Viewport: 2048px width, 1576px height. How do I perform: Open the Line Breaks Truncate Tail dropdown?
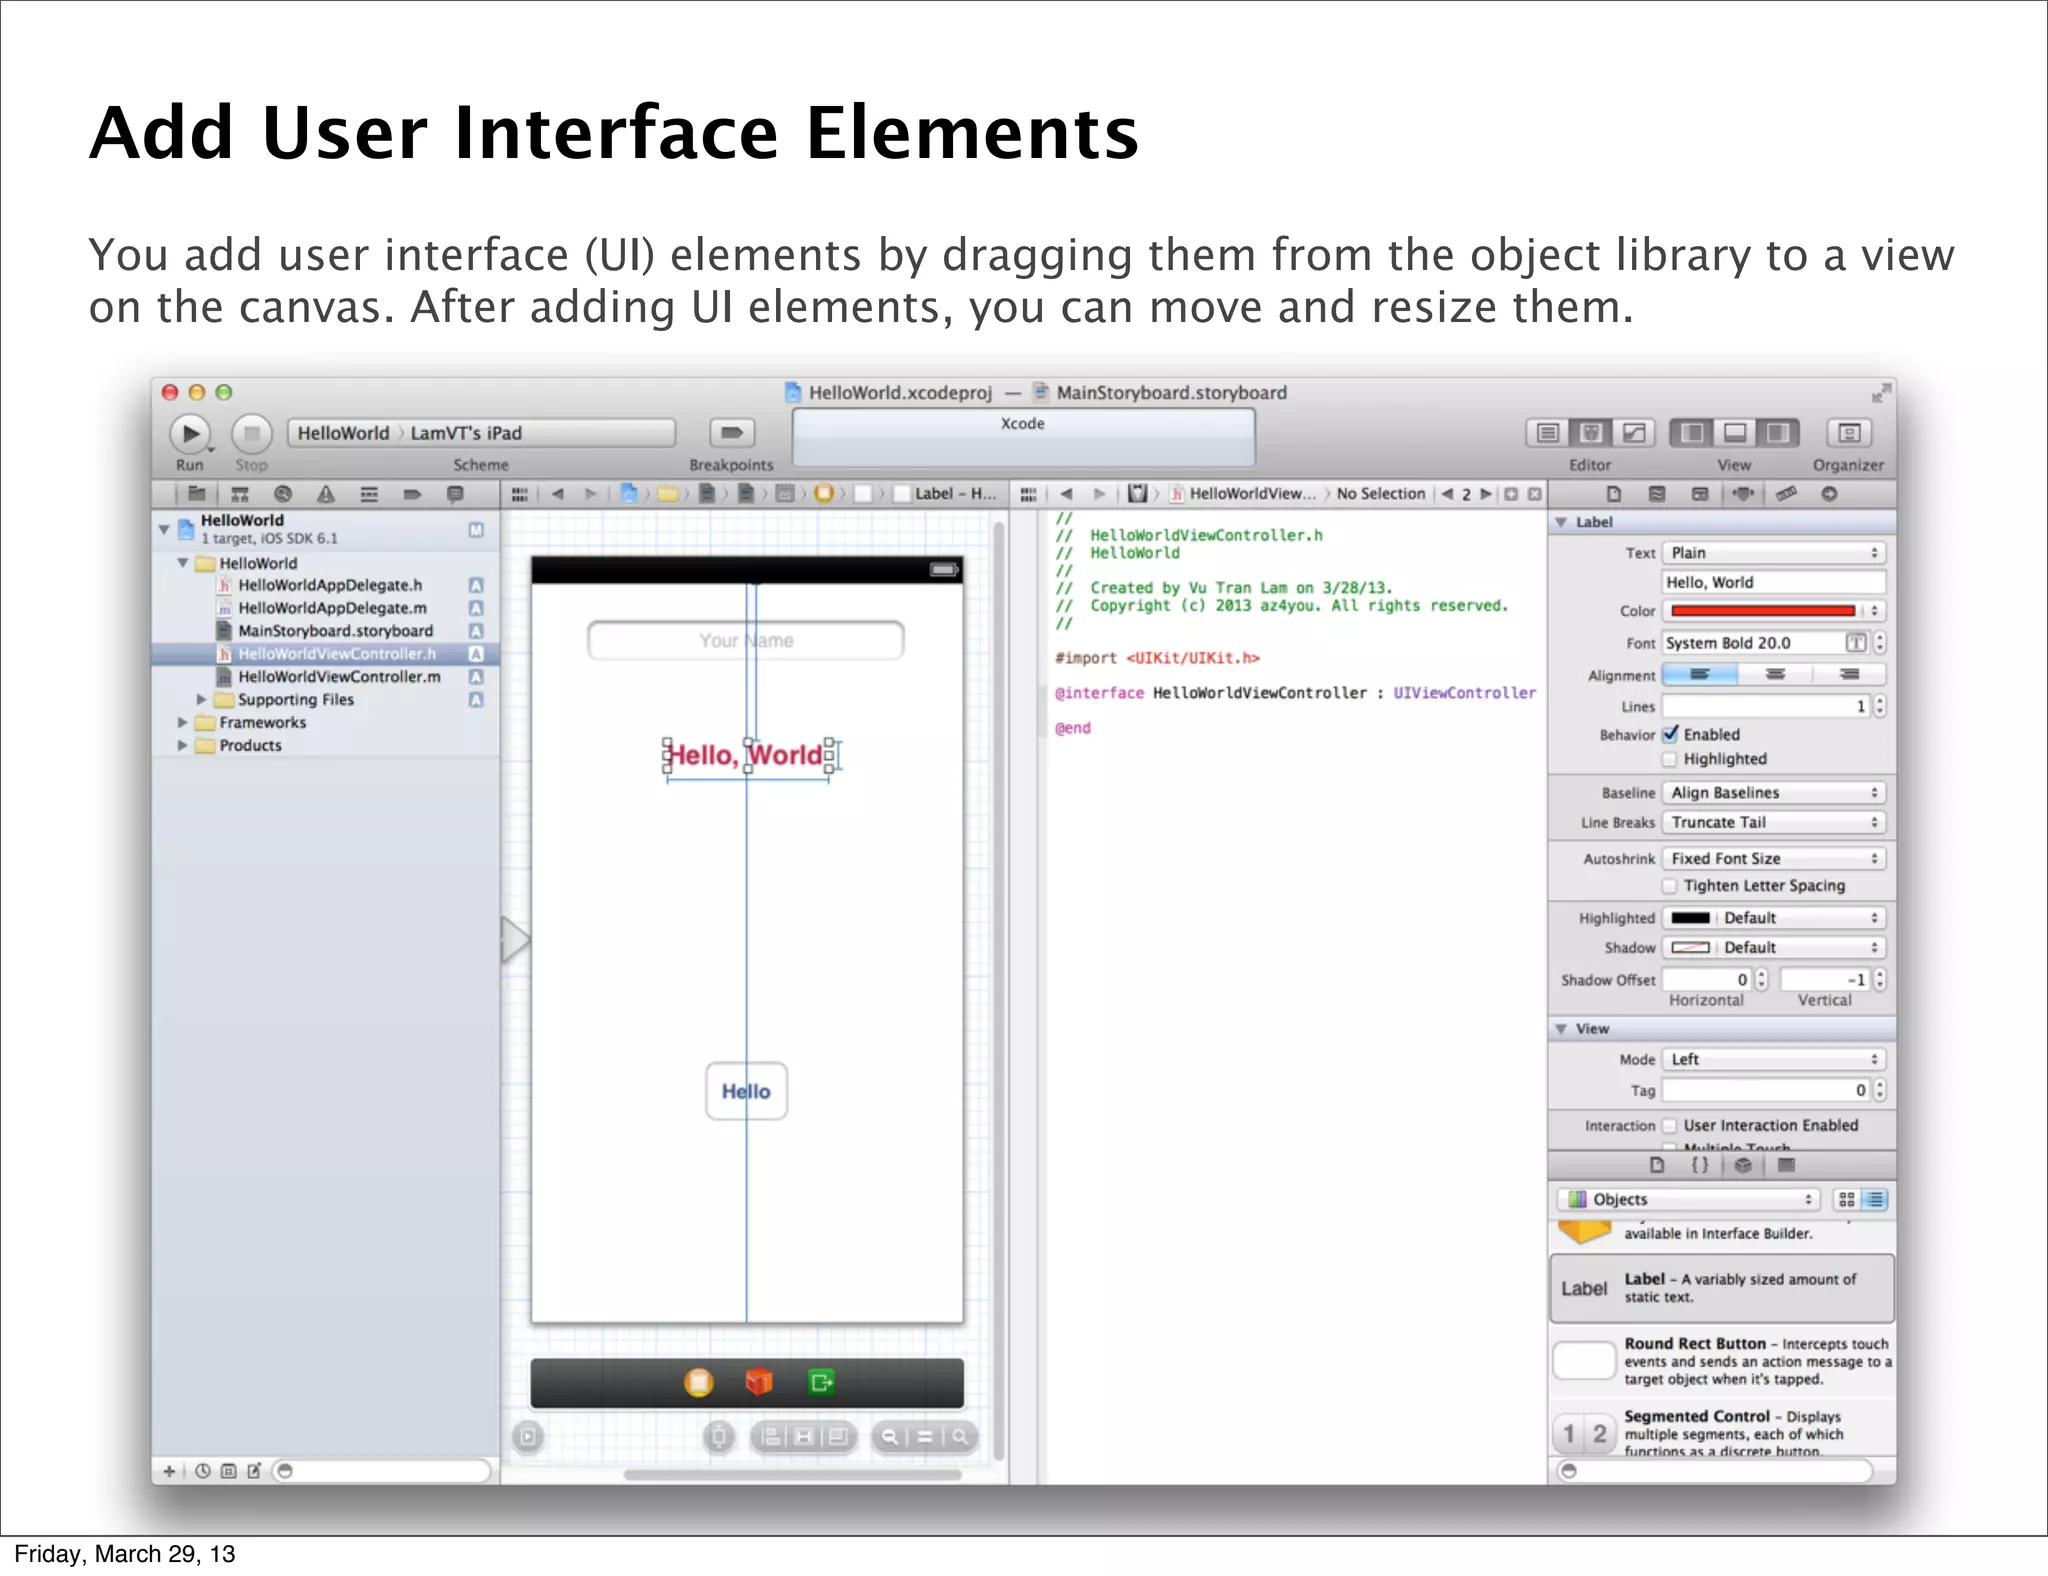[x=1774, y=823]
